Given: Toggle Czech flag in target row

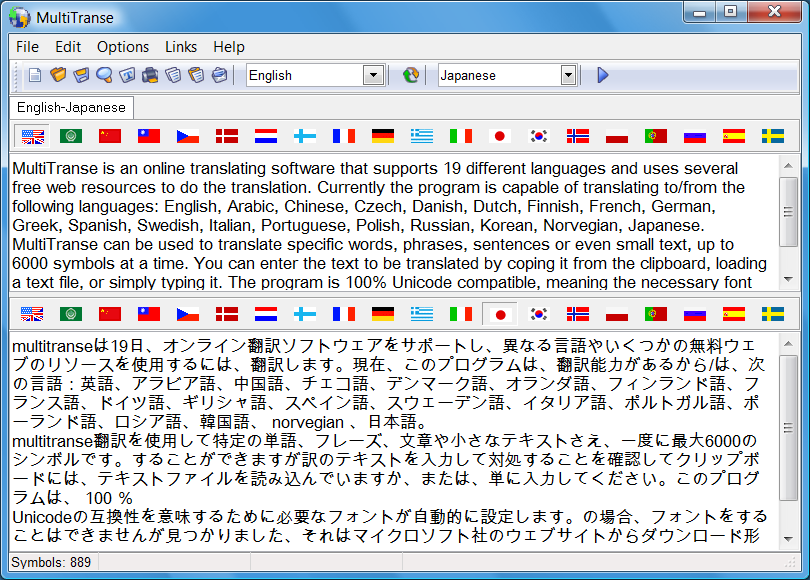Looking at the screenshot, I should click(188, 314).
